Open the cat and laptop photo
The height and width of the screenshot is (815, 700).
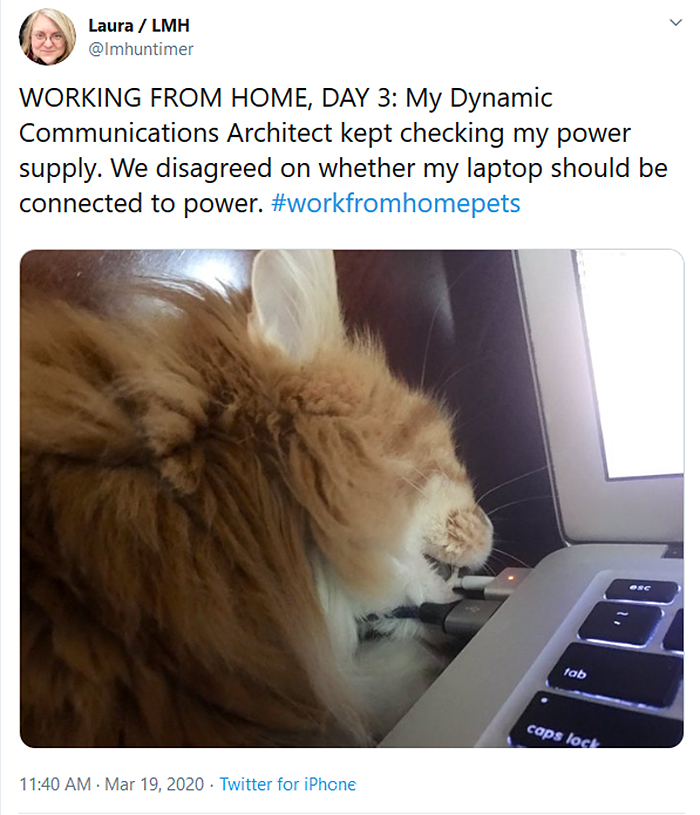pos(352,498)
